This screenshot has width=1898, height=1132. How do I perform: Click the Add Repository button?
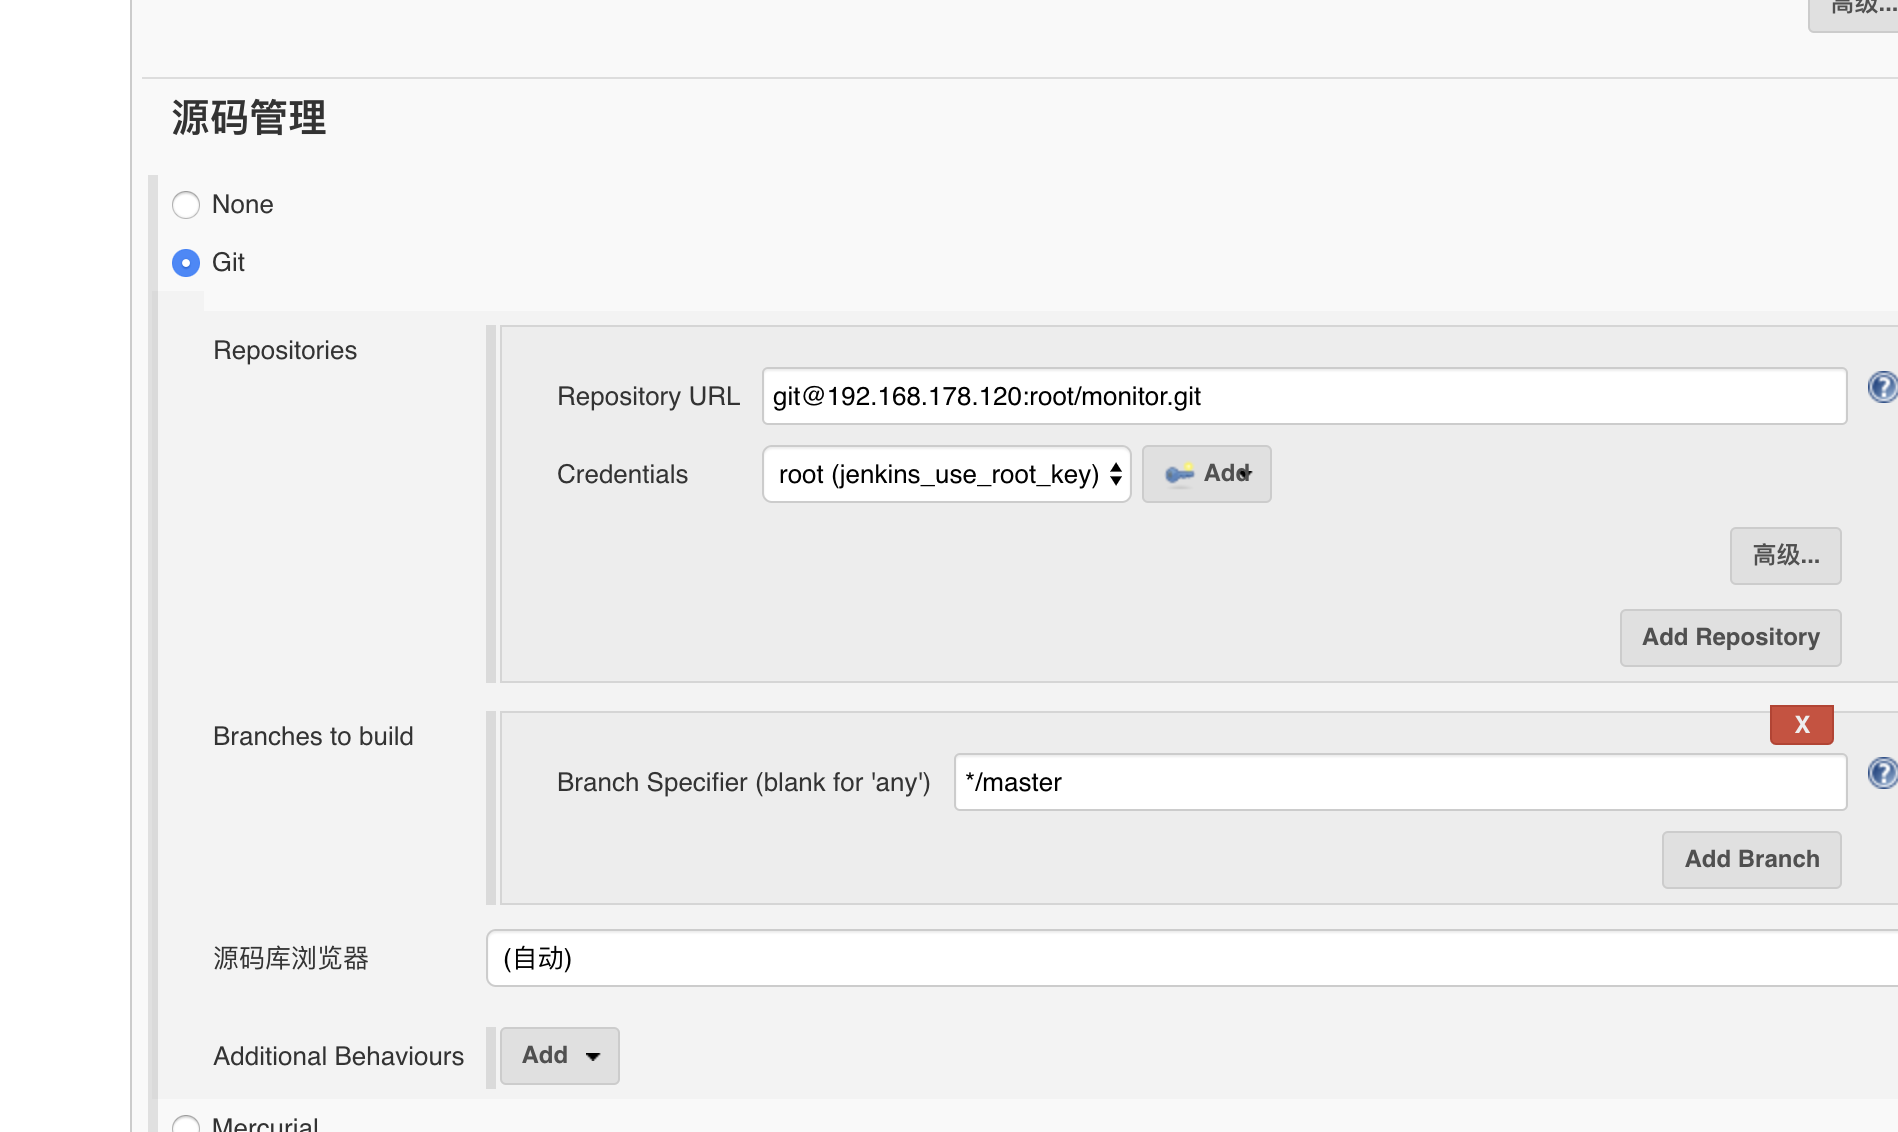pos(1730,638)
